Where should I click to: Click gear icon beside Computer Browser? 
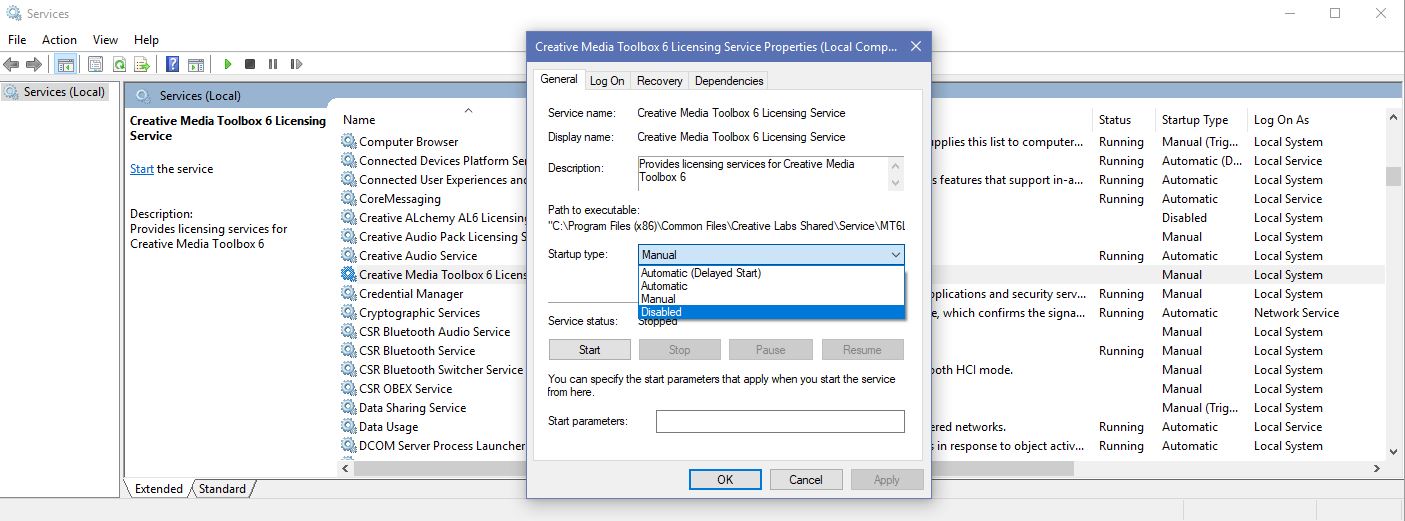tap(348, 142)
